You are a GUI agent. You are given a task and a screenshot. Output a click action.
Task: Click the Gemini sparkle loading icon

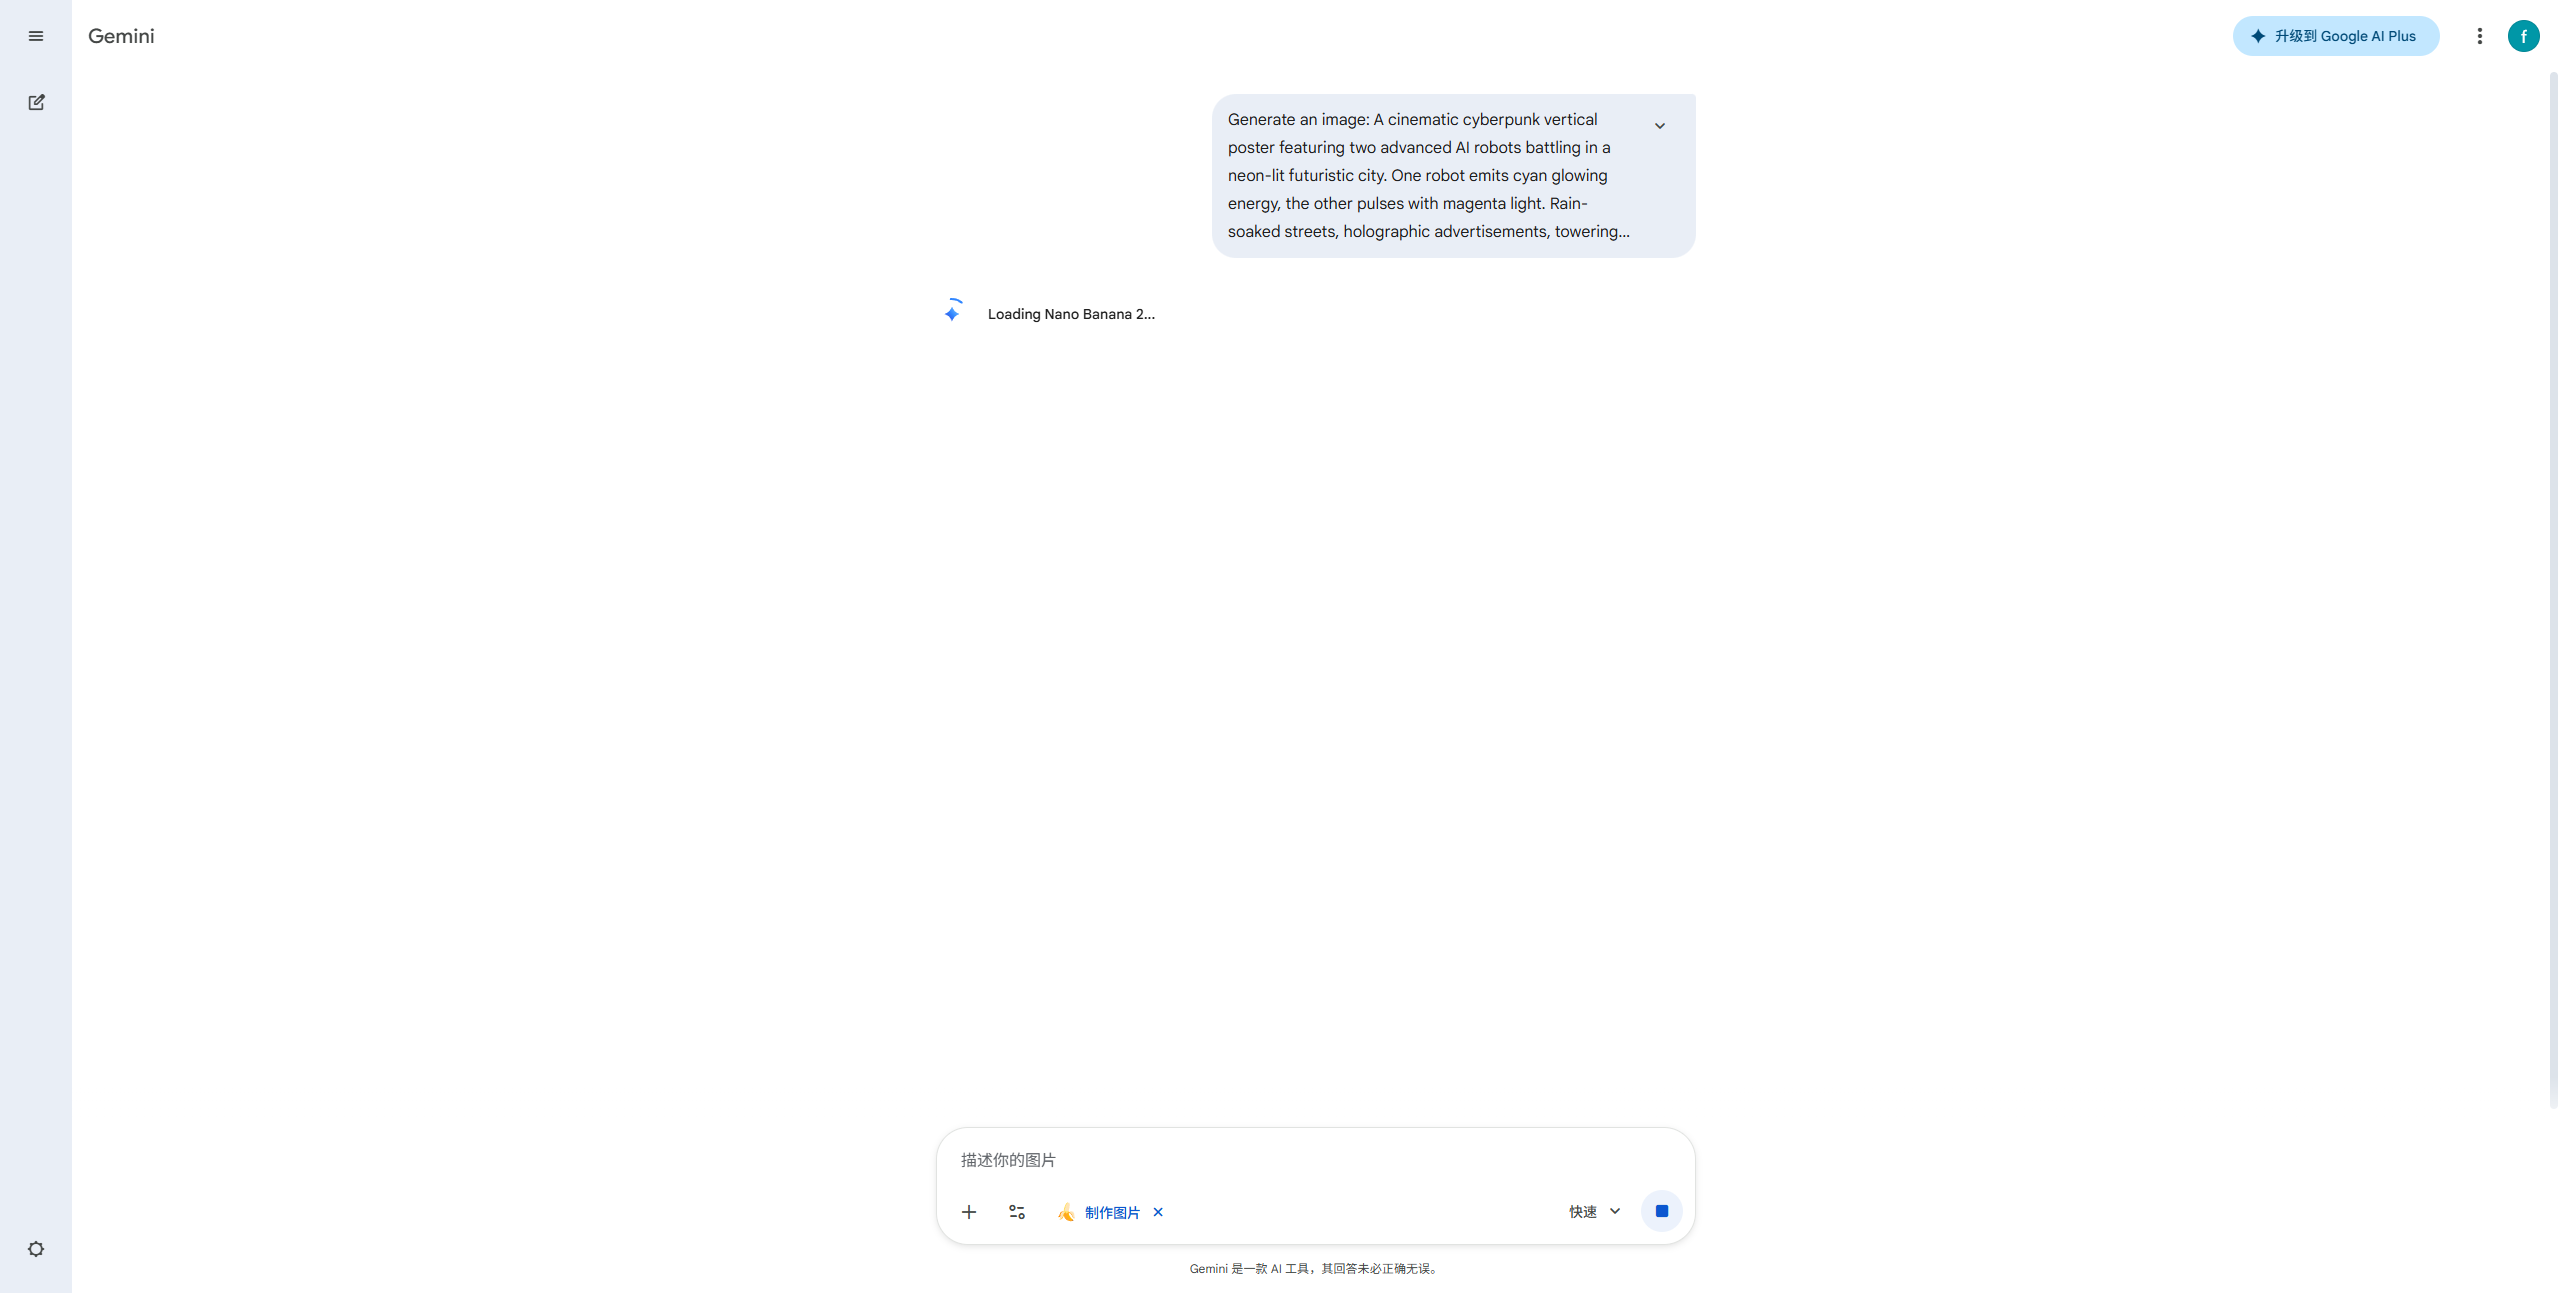[x=952, y=312]
